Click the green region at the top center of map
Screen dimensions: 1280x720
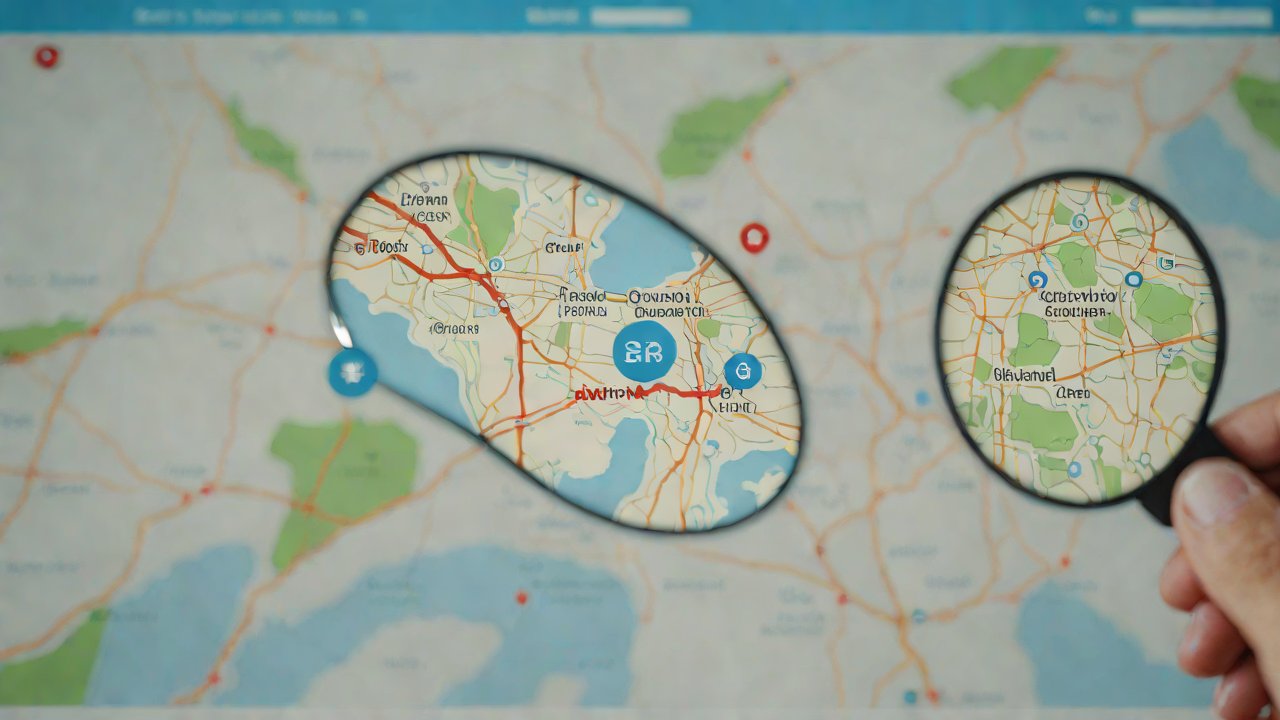(x=720, y=130)
